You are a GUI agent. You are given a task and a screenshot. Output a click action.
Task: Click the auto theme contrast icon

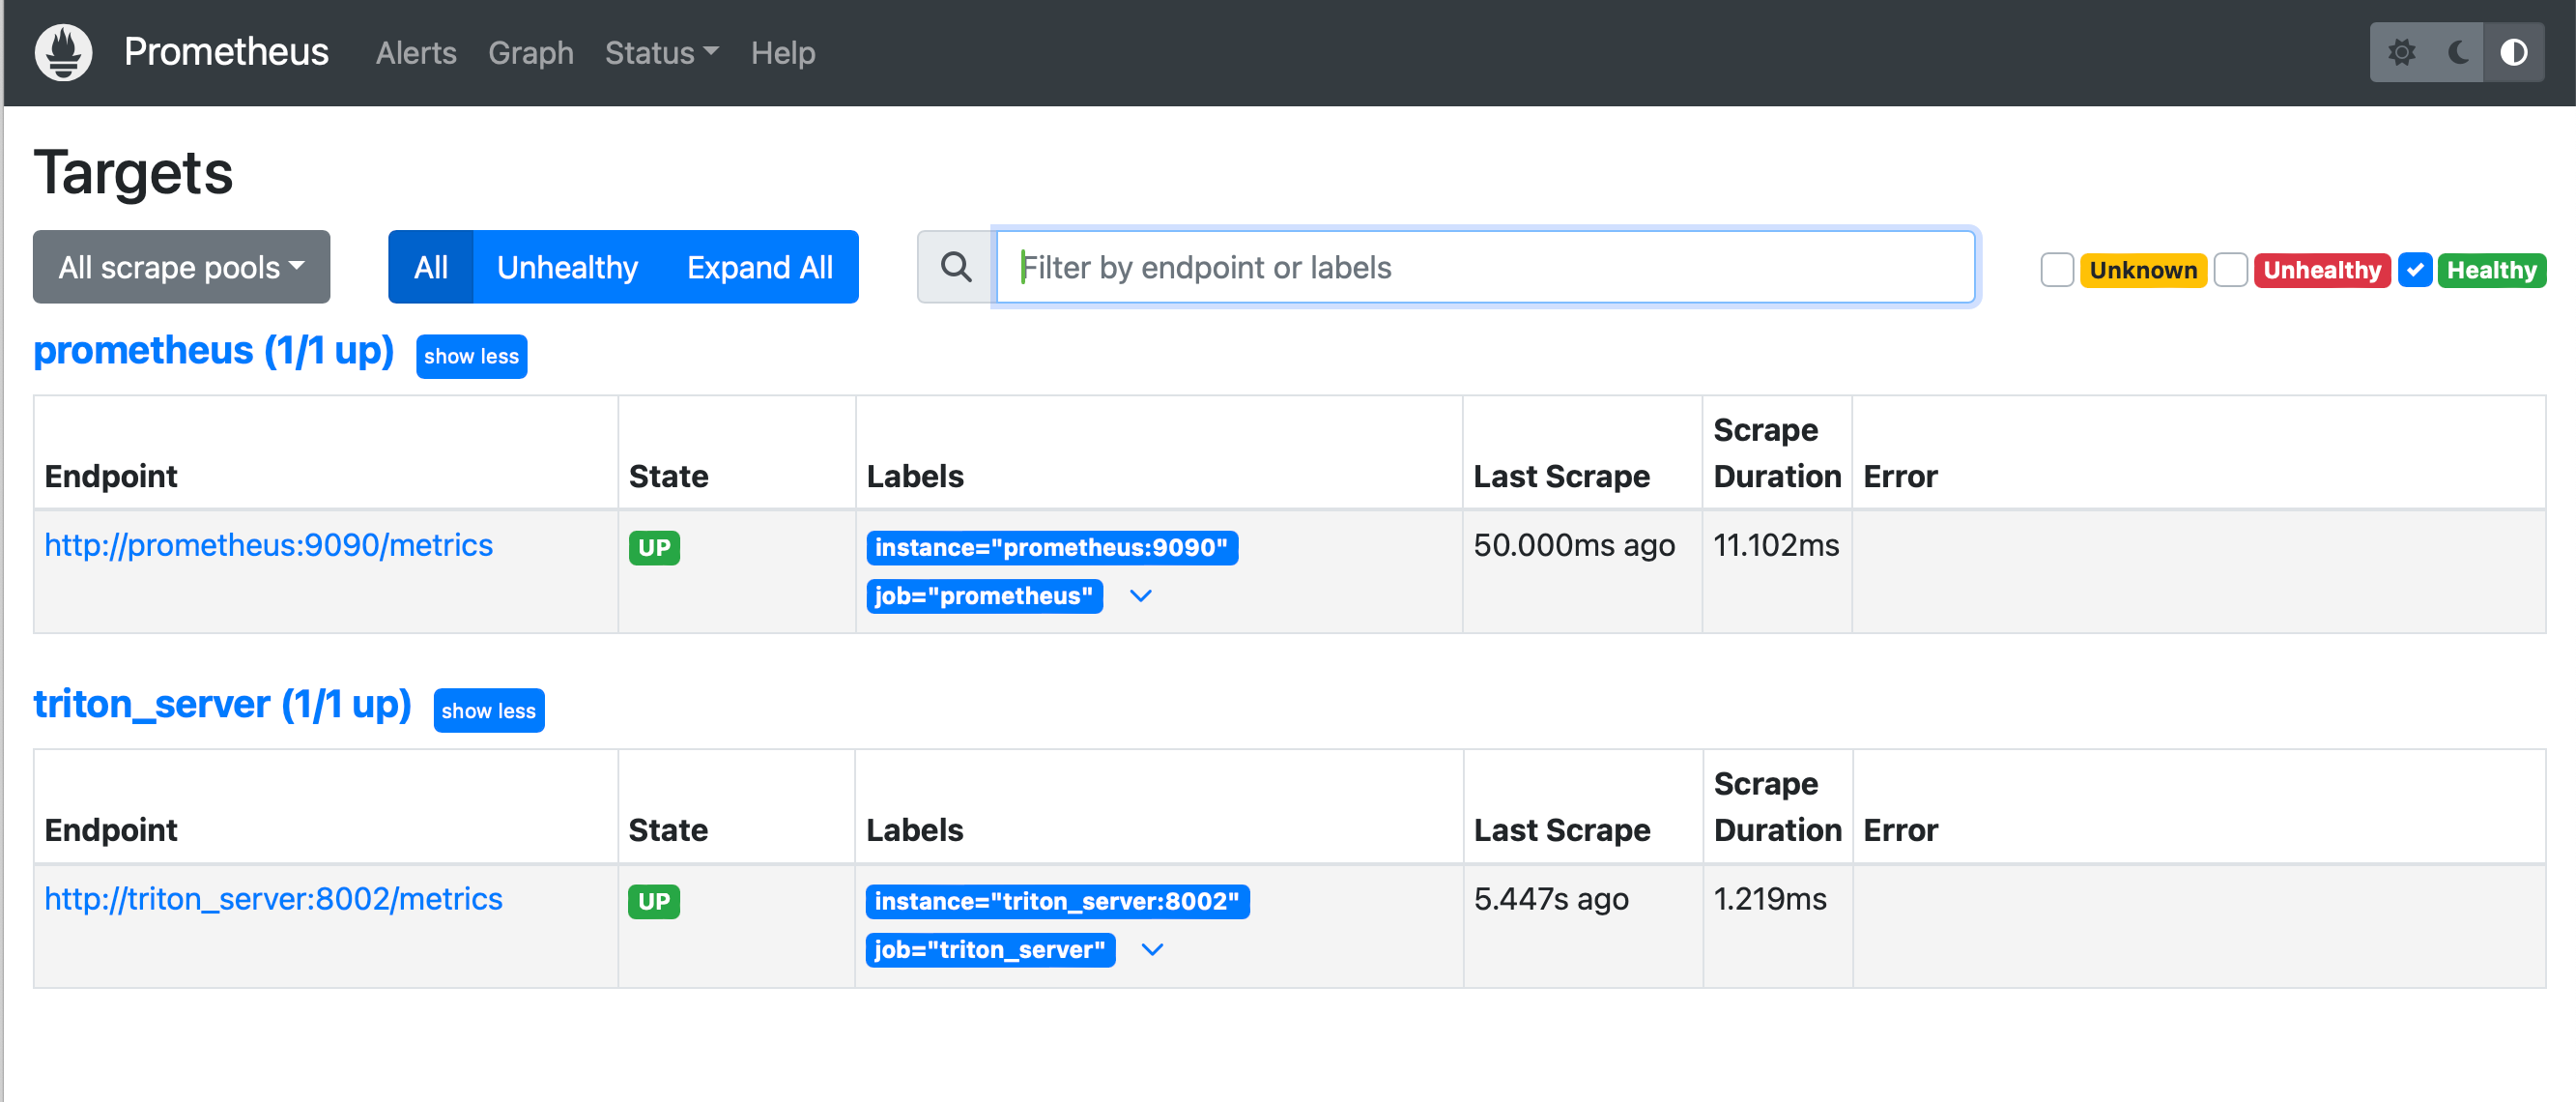tap(2514, 52)
